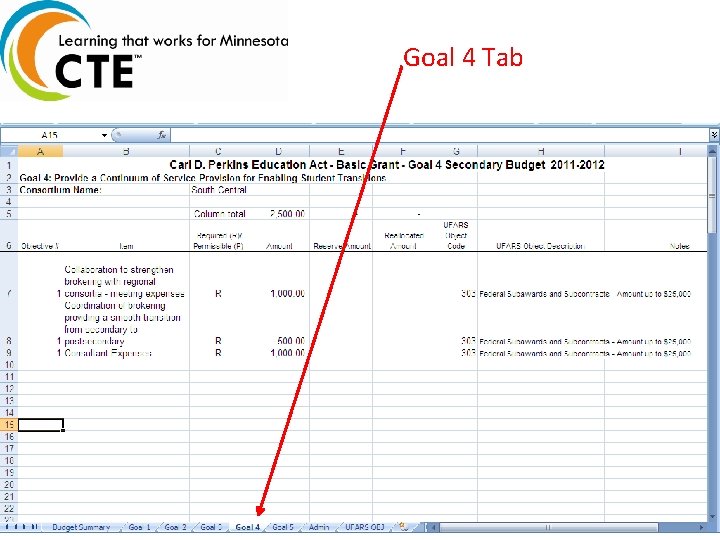Switch to the Goal 3 sheet tab

212,527
